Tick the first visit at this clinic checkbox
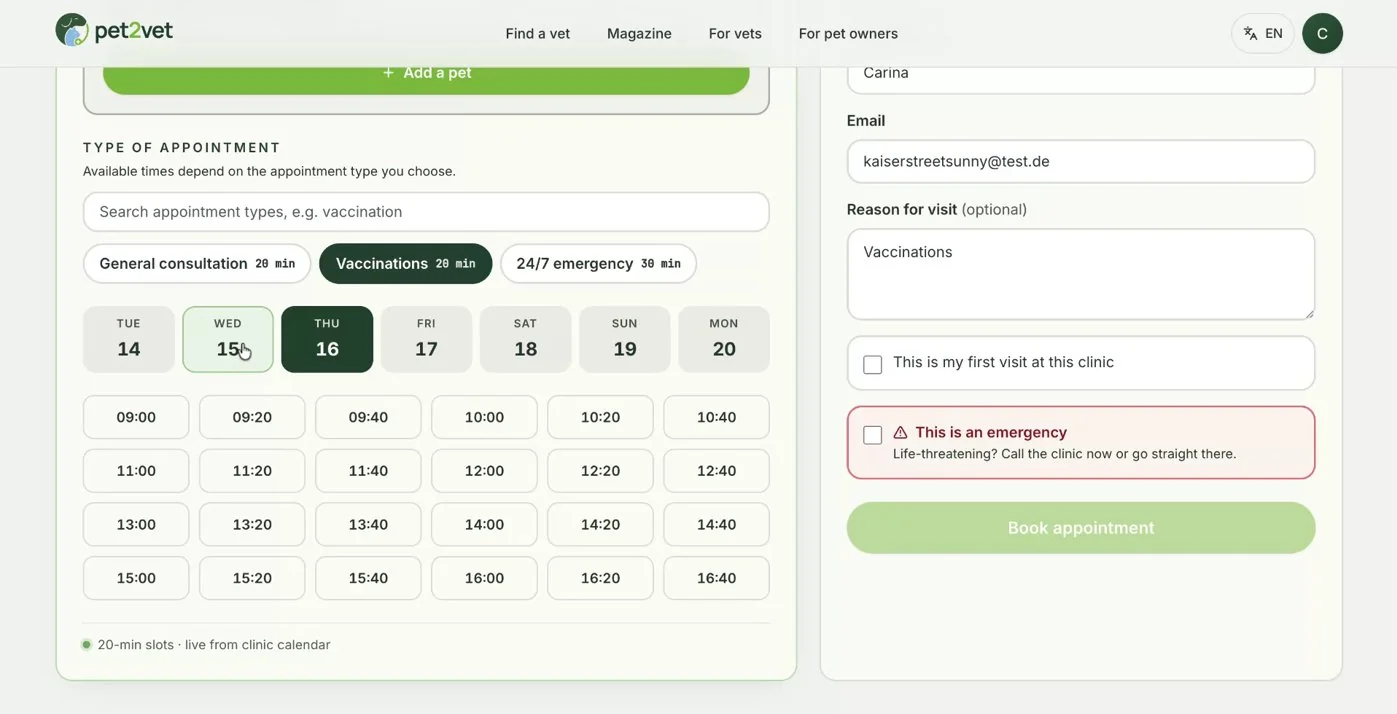The width and height of the screenshot is (1397, 714). pos(873,364)
